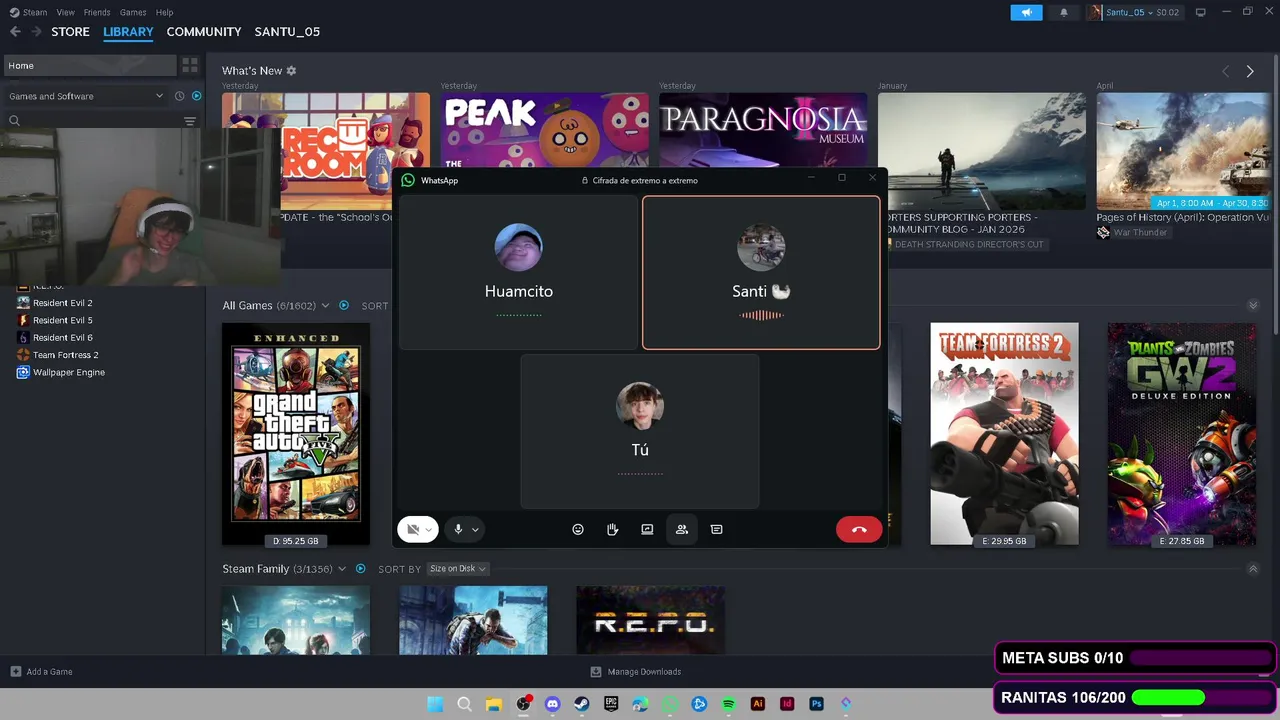
Task: Toggle All Games ready-to-play filter
Action: (x=344, y=305)
